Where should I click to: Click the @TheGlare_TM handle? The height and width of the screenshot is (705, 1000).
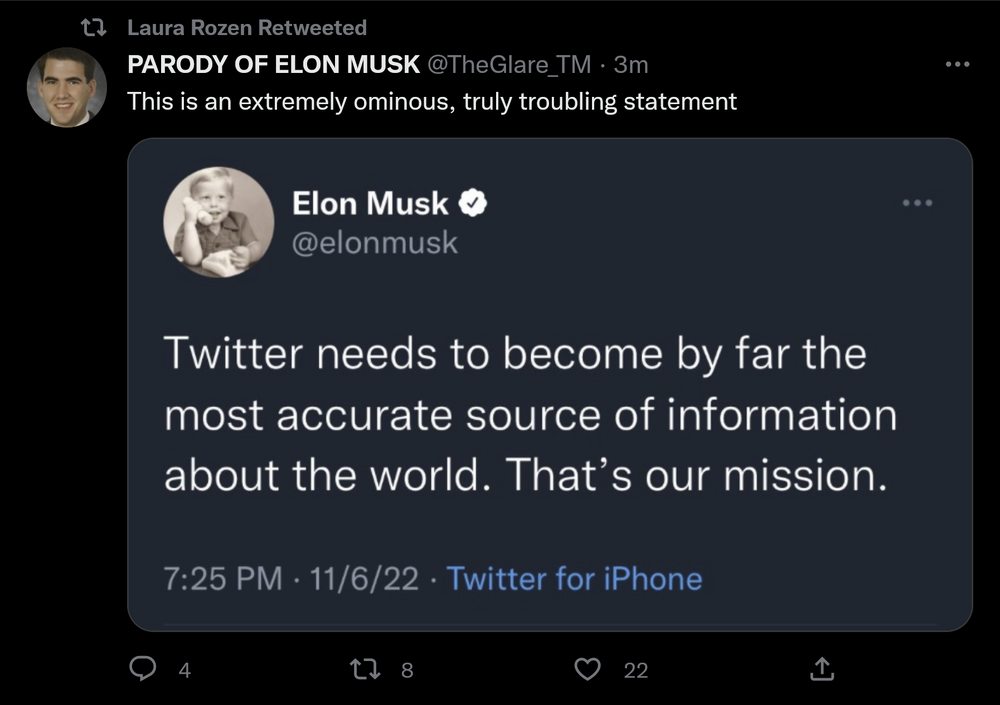(x=509, y=65)
